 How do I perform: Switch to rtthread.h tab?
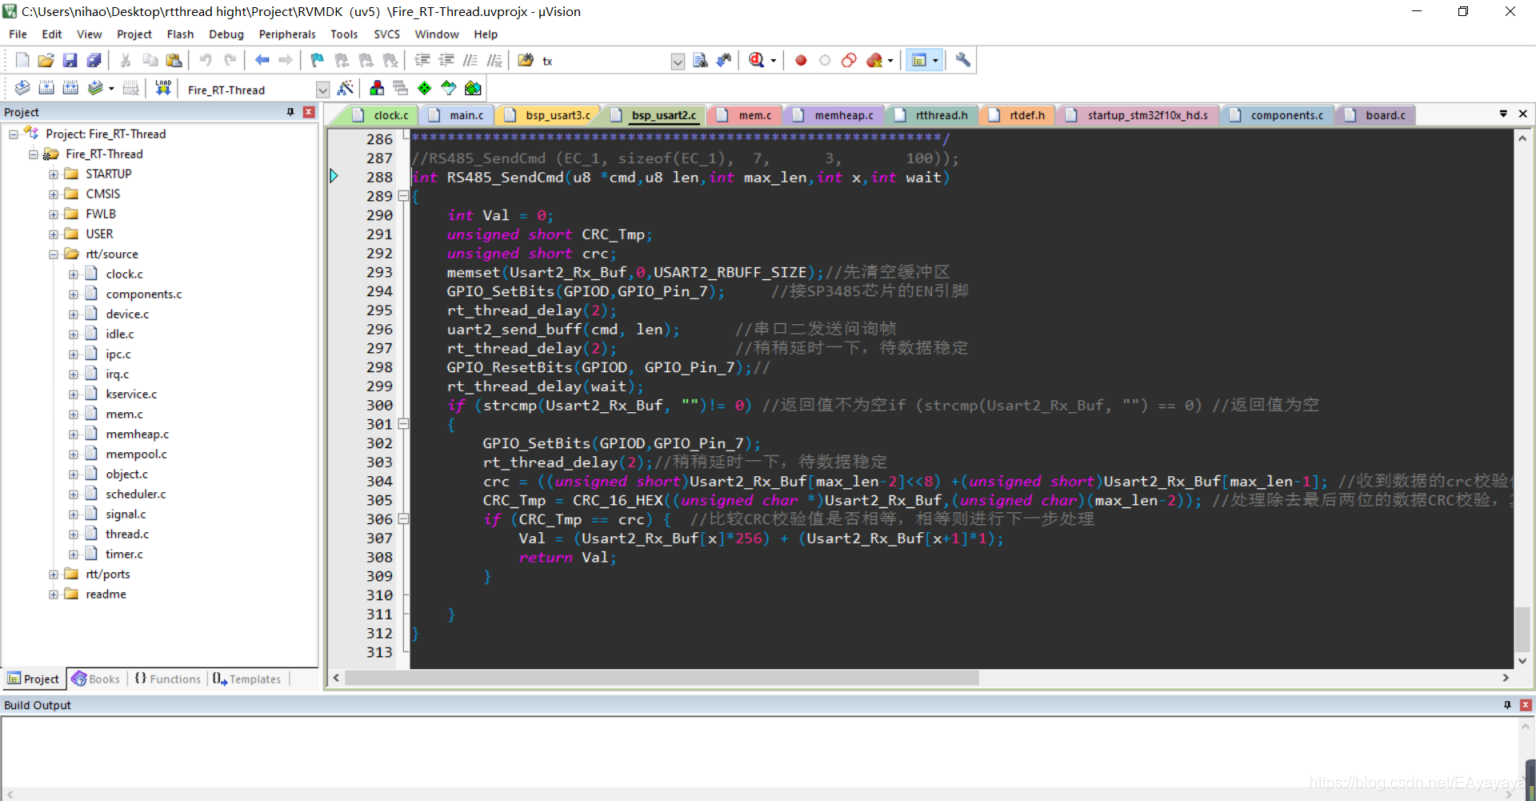point(932,115)
